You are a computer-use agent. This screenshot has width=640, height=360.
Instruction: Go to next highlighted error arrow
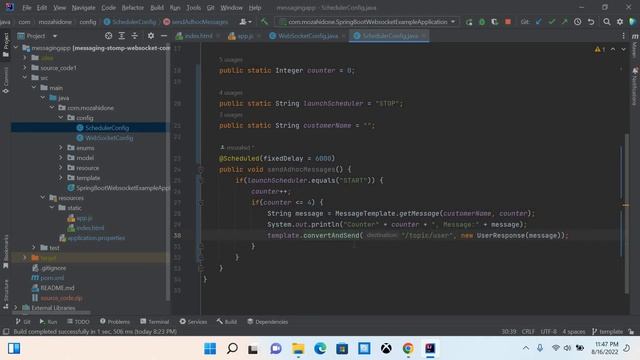pos(623,49)
